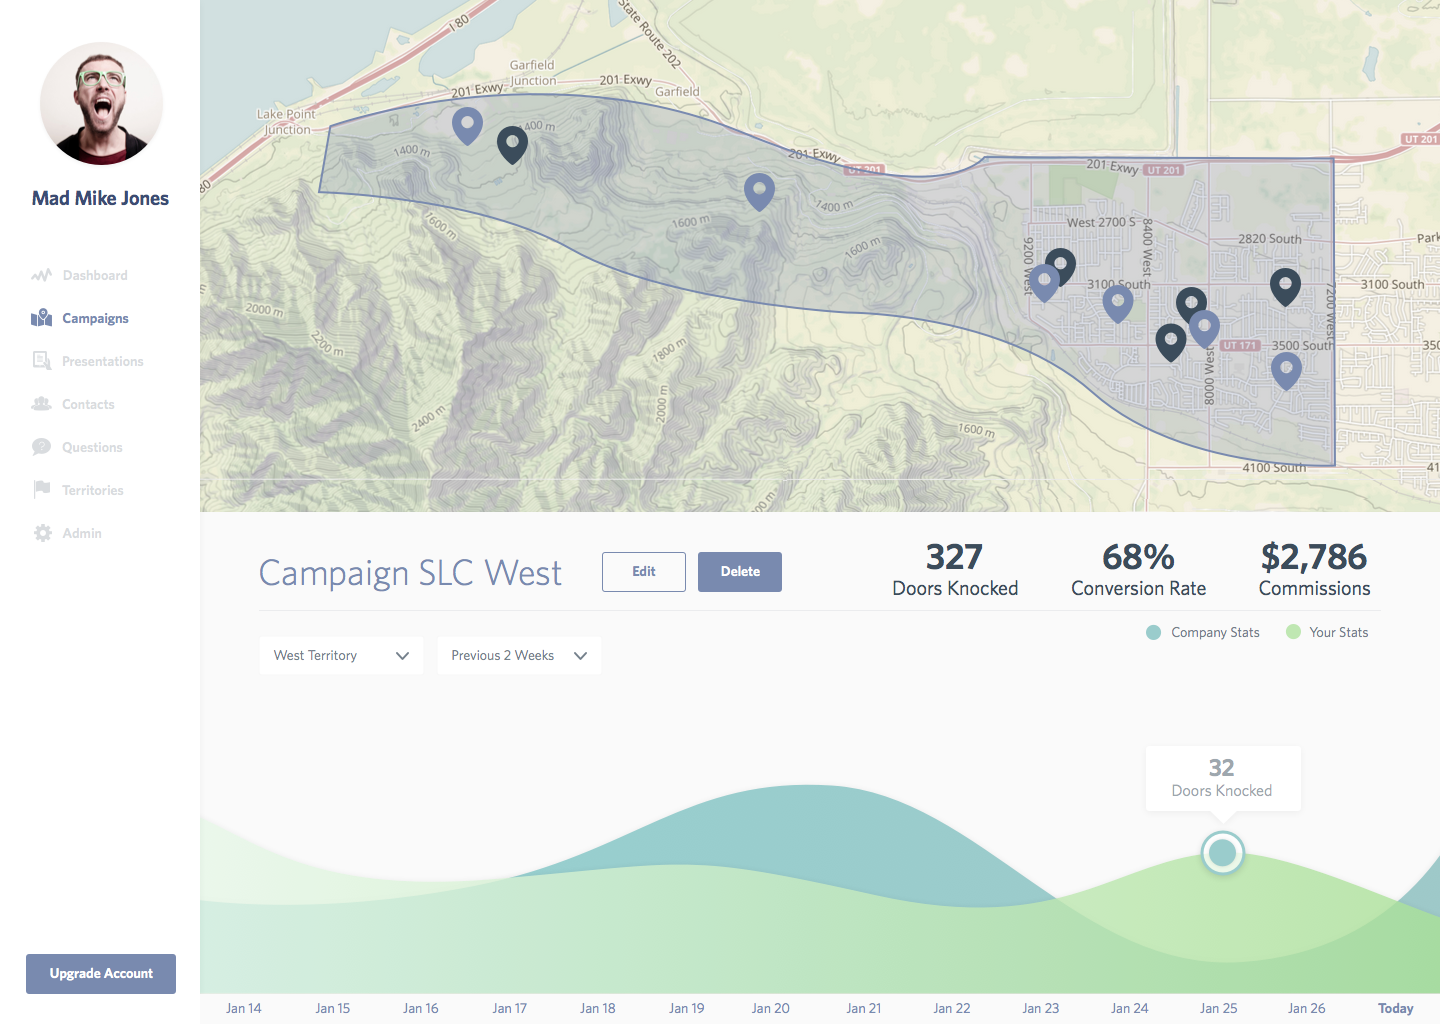
Task: Open the Admin gear icon
Action: pyautogui.click(x=41, y=532)
